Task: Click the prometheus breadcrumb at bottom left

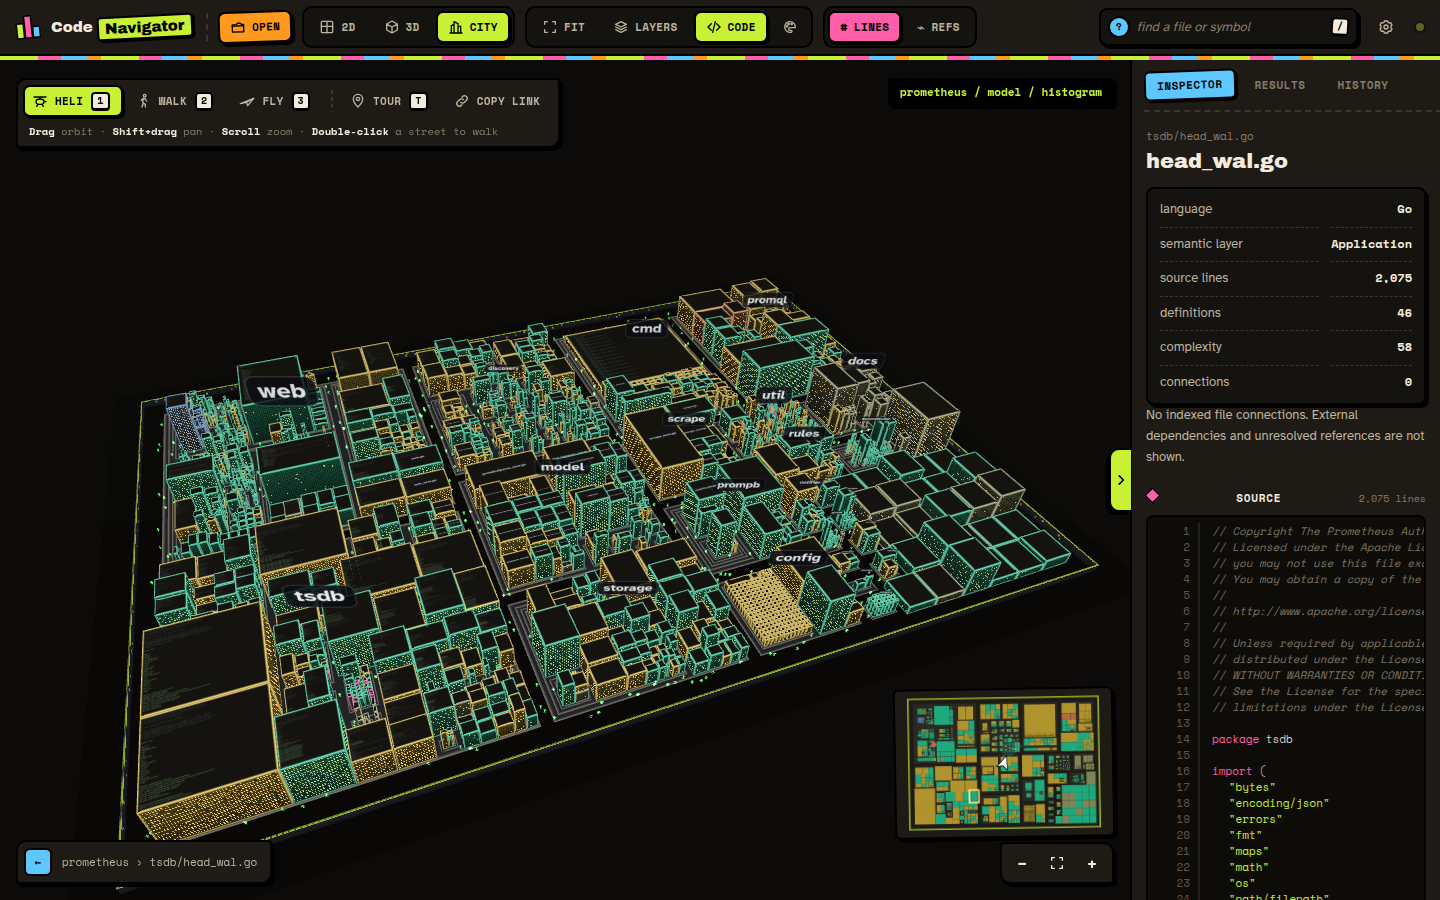Action: (95, 862)
